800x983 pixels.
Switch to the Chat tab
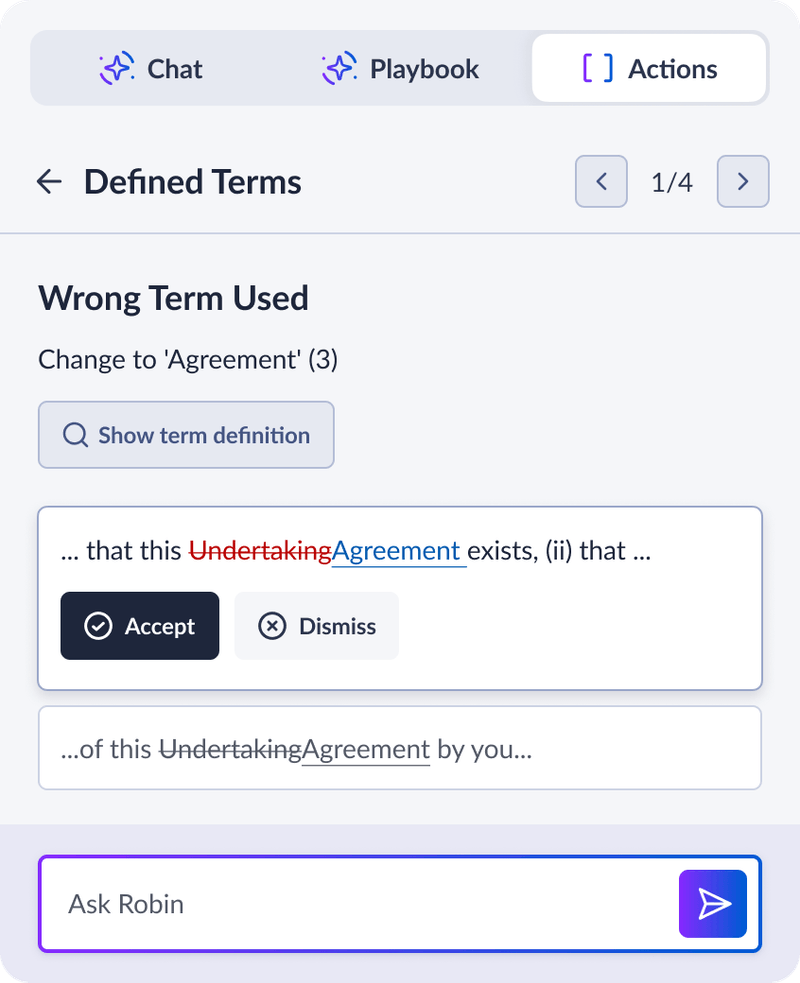pos(152,69)
